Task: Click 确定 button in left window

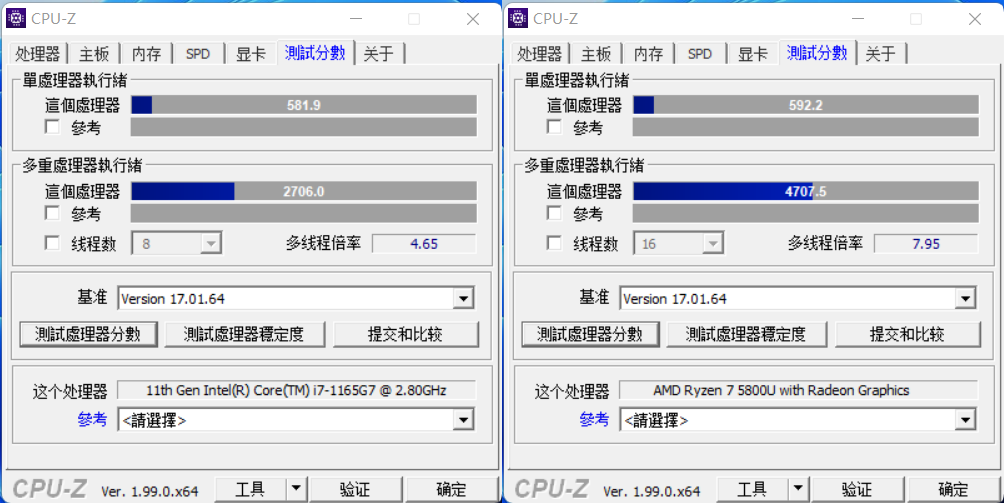Action: point(451,490)
